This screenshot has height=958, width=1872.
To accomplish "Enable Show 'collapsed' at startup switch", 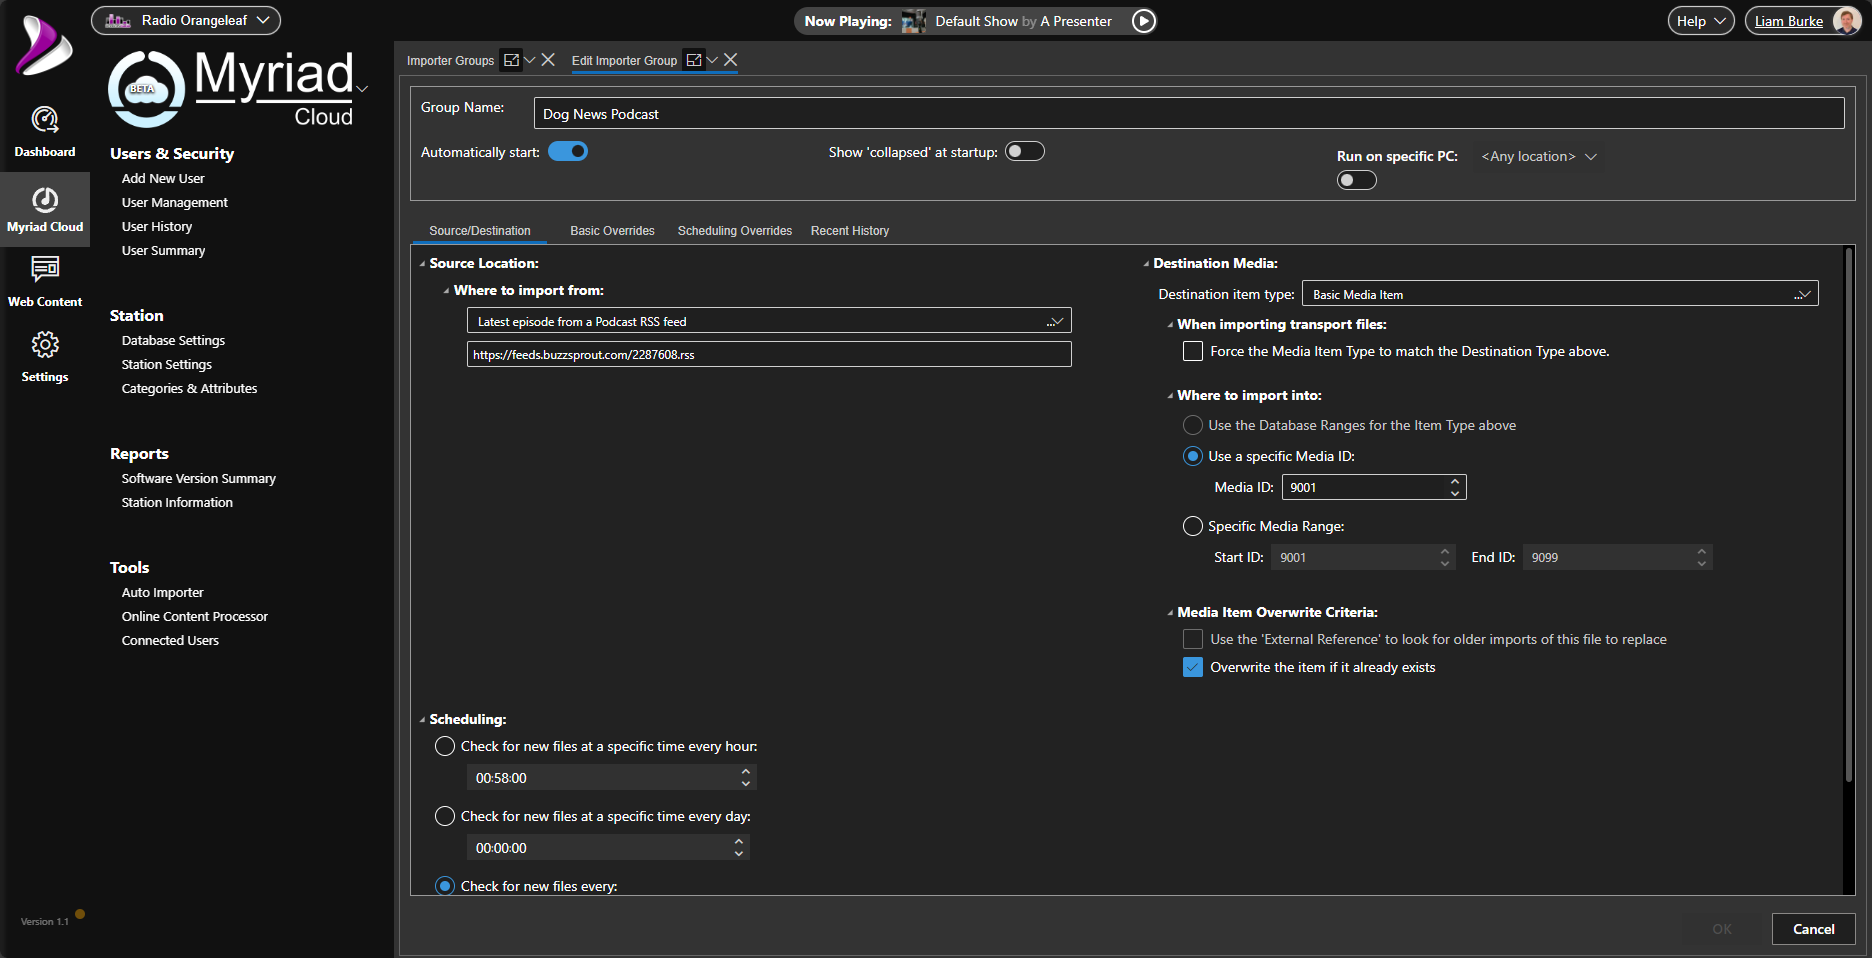I will (1025, 151).
